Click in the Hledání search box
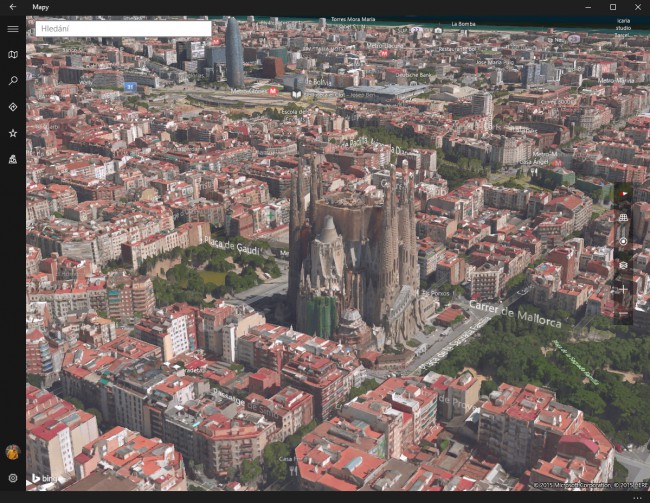 [122, 29]
